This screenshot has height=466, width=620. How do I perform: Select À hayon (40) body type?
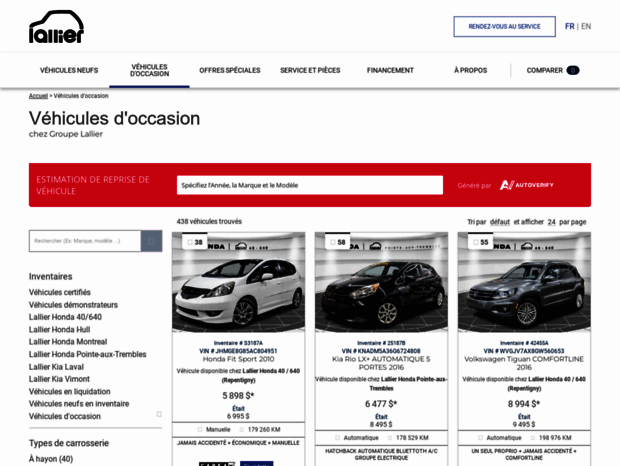(x=51, y=459)
